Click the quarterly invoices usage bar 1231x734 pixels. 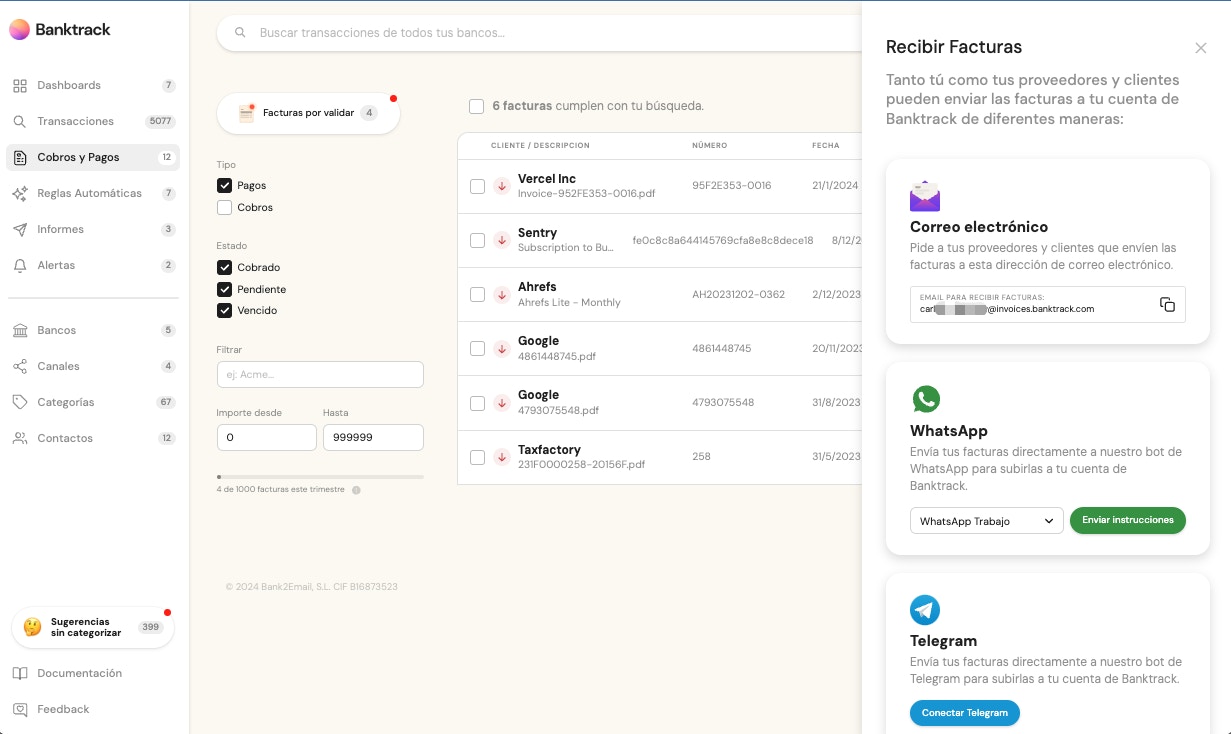[320, 477]
